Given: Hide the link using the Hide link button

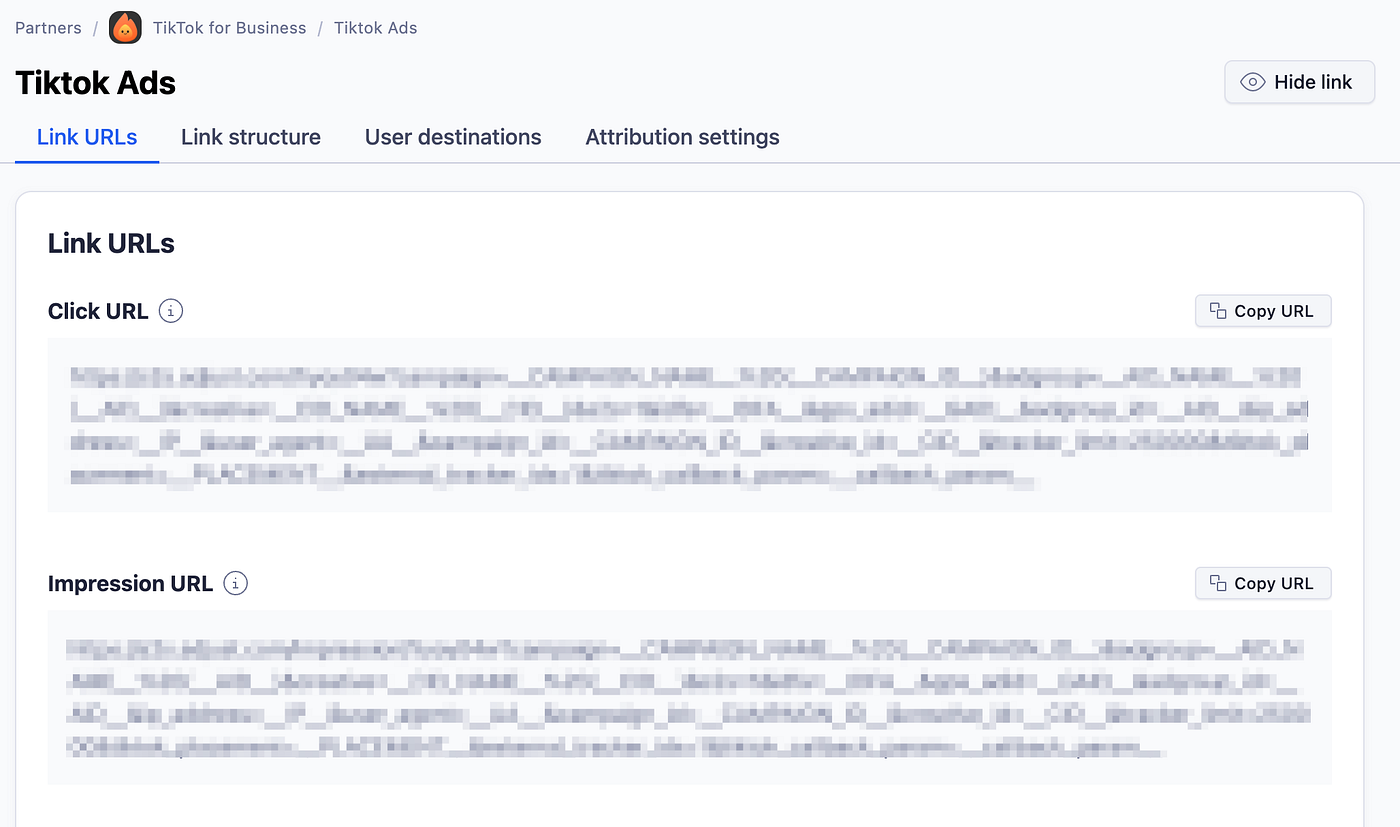Looking at the screenshot, I should [x=1299, y=82].
